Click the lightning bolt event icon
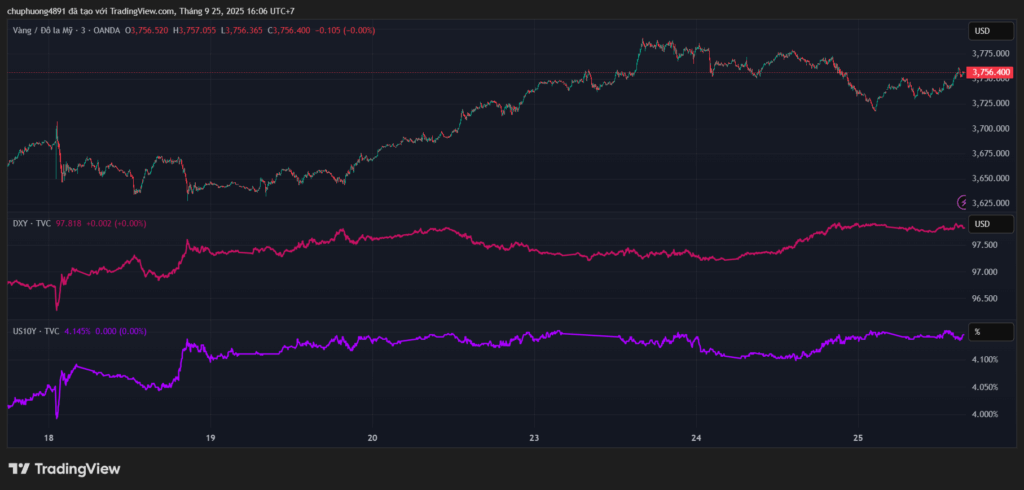This screenshot has width=1024, height=490. [963, 202]
